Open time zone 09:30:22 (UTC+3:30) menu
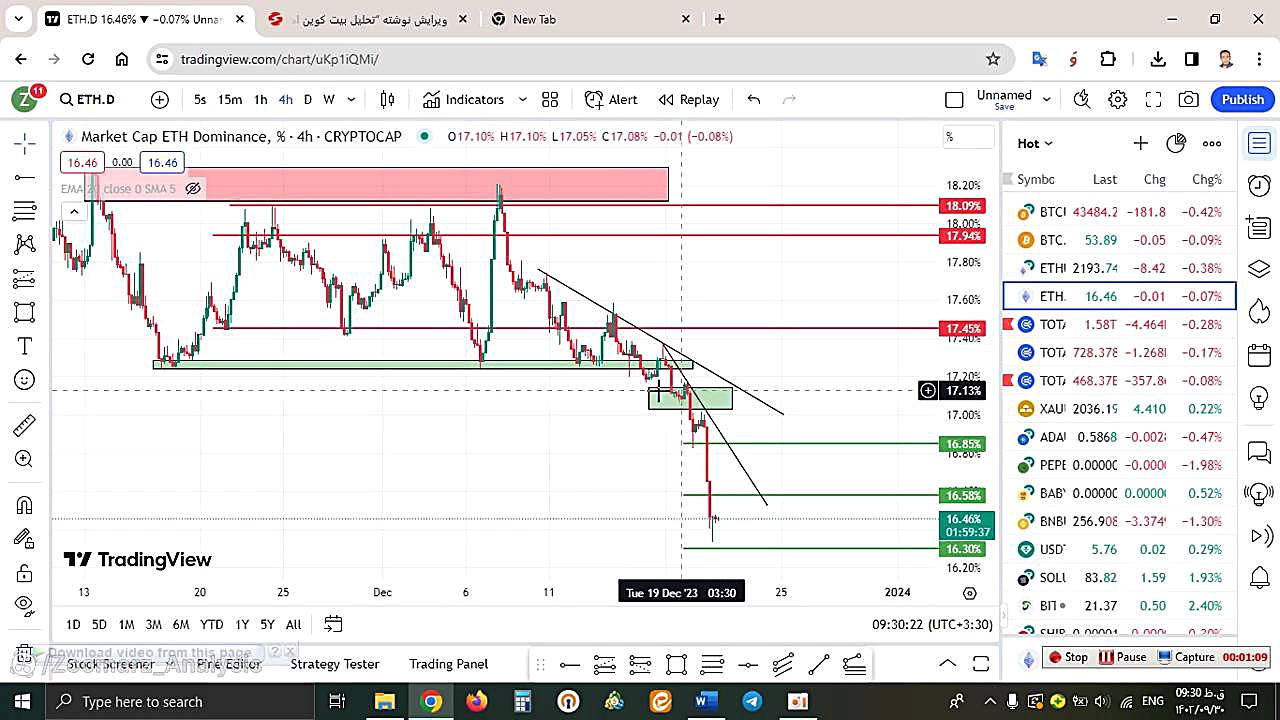The height and width of the screenshot is (720, 1280). 932,624
